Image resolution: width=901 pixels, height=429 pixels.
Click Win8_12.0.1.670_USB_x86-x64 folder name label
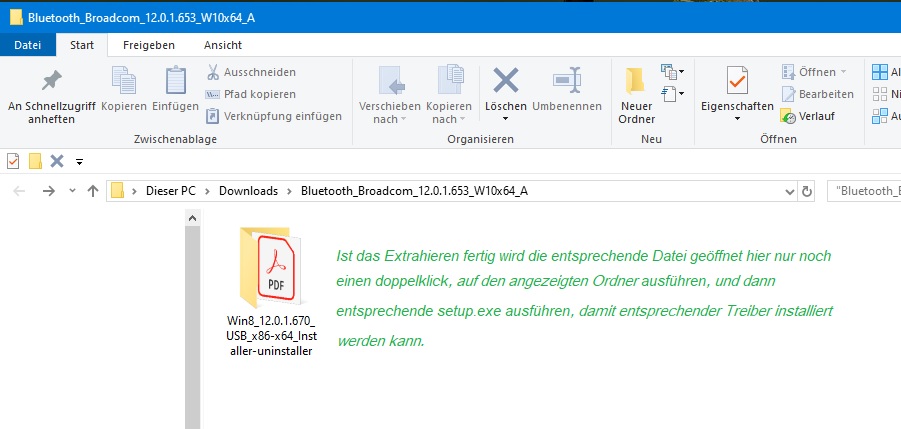[272, 335]
